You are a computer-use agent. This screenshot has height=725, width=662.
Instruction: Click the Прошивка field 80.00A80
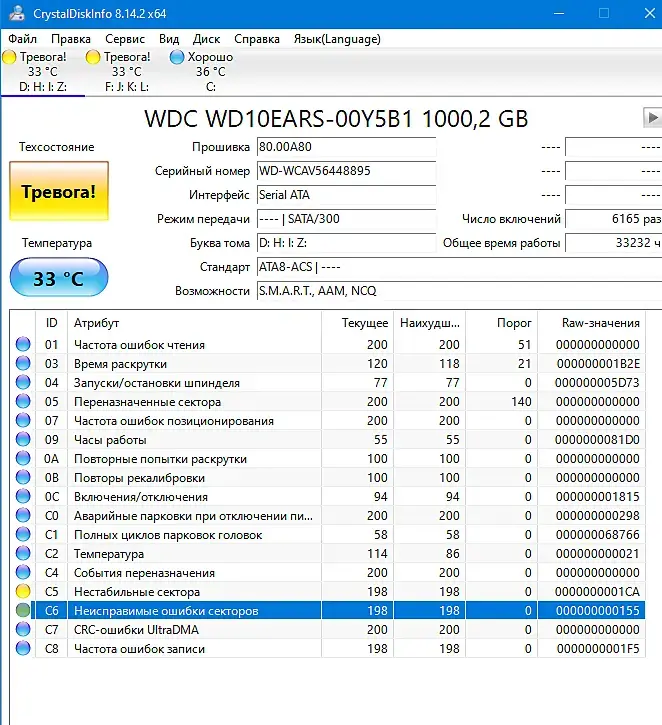click(x=346, y=147)
